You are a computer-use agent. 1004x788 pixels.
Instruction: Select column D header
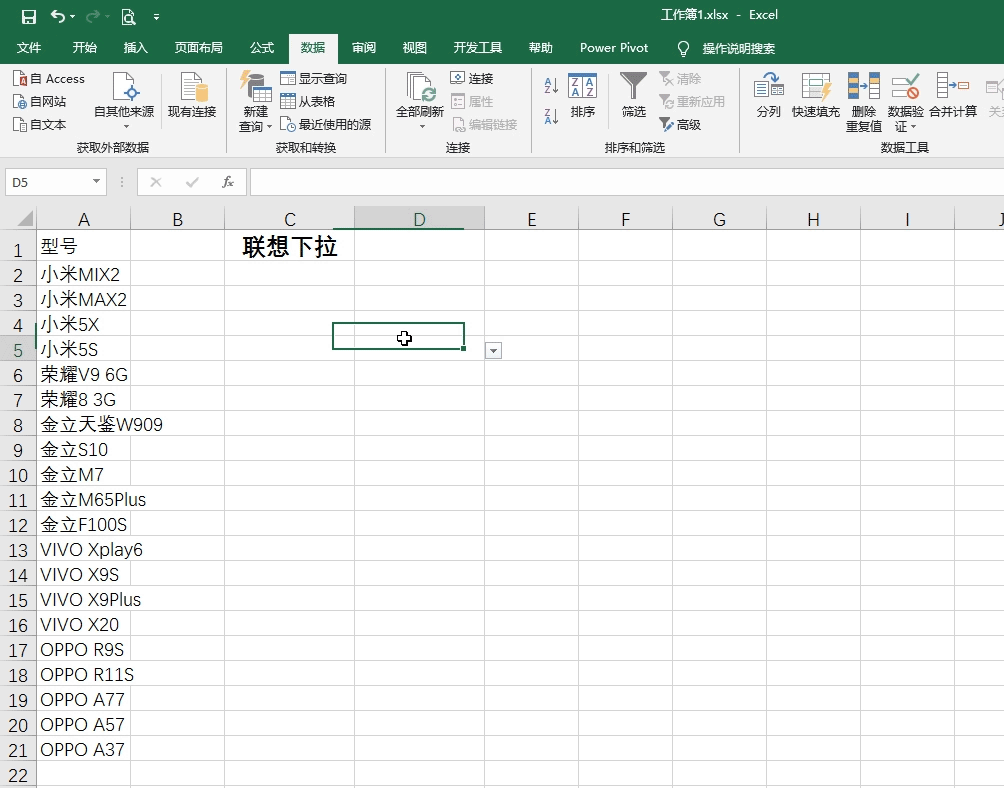tap(419, 220)
